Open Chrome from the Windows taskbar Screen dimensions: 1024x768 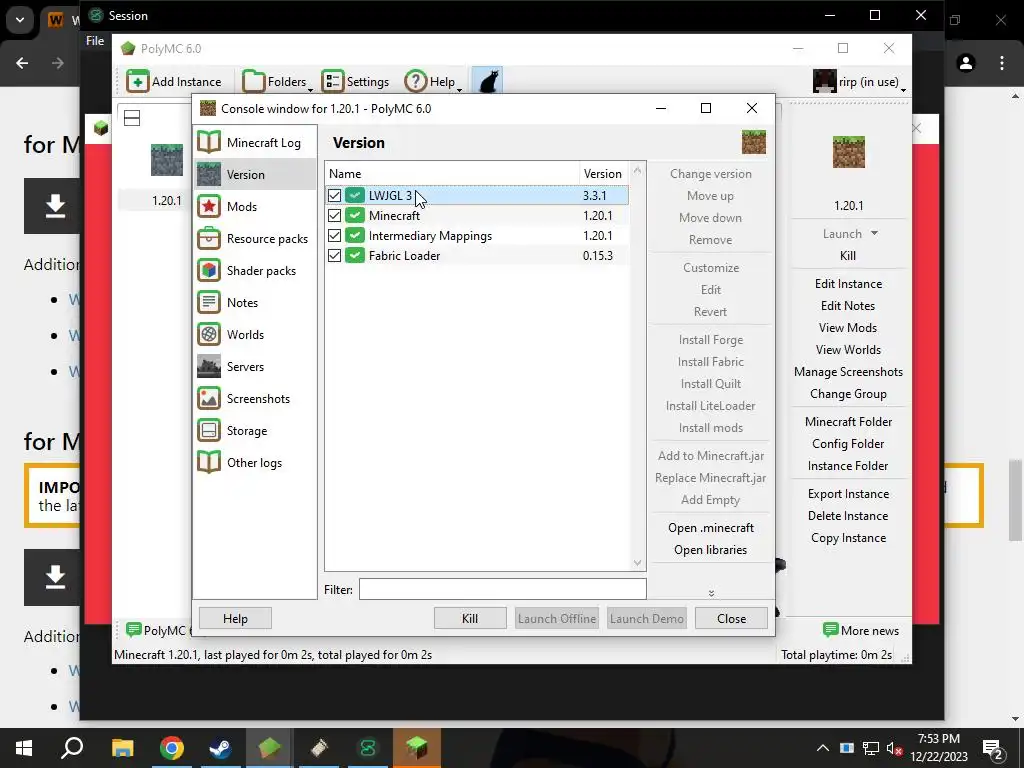172,748
